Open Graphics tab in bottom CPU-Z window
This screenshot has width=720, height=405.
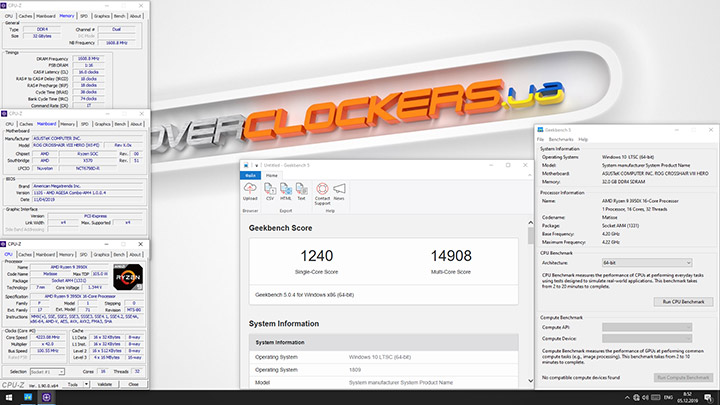point(101,254)
